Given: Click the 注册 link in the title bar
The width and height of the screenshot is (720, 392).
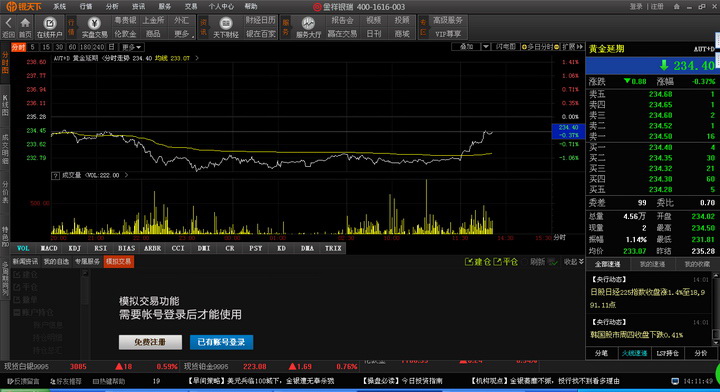Looking at the screenshot, I should pos(658,6).
